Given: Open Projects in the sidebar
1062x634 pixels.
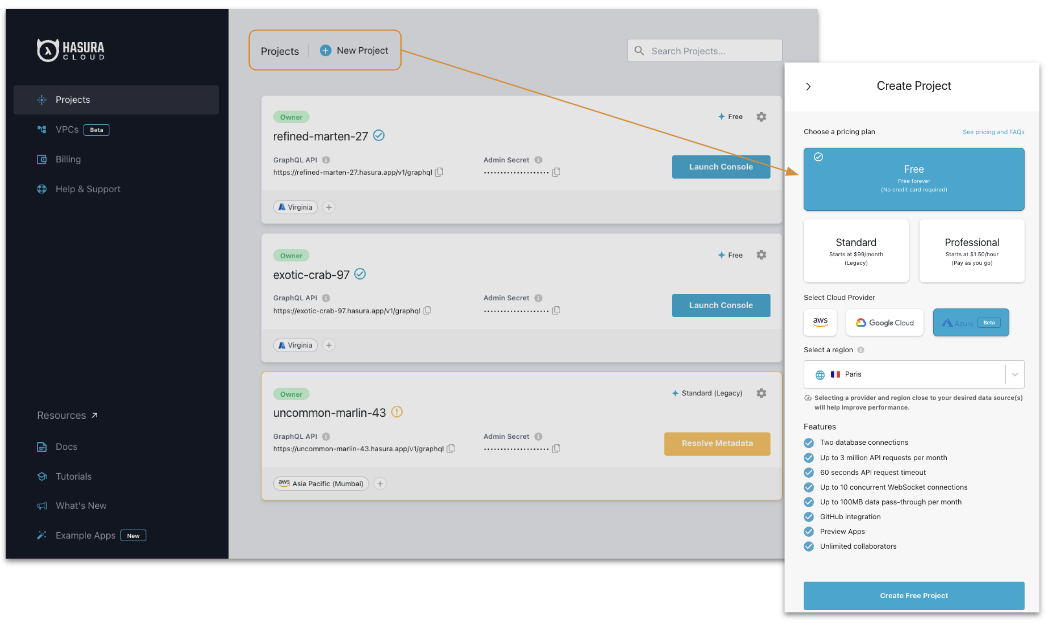Looking at the screenshot, I should point(116,100).
